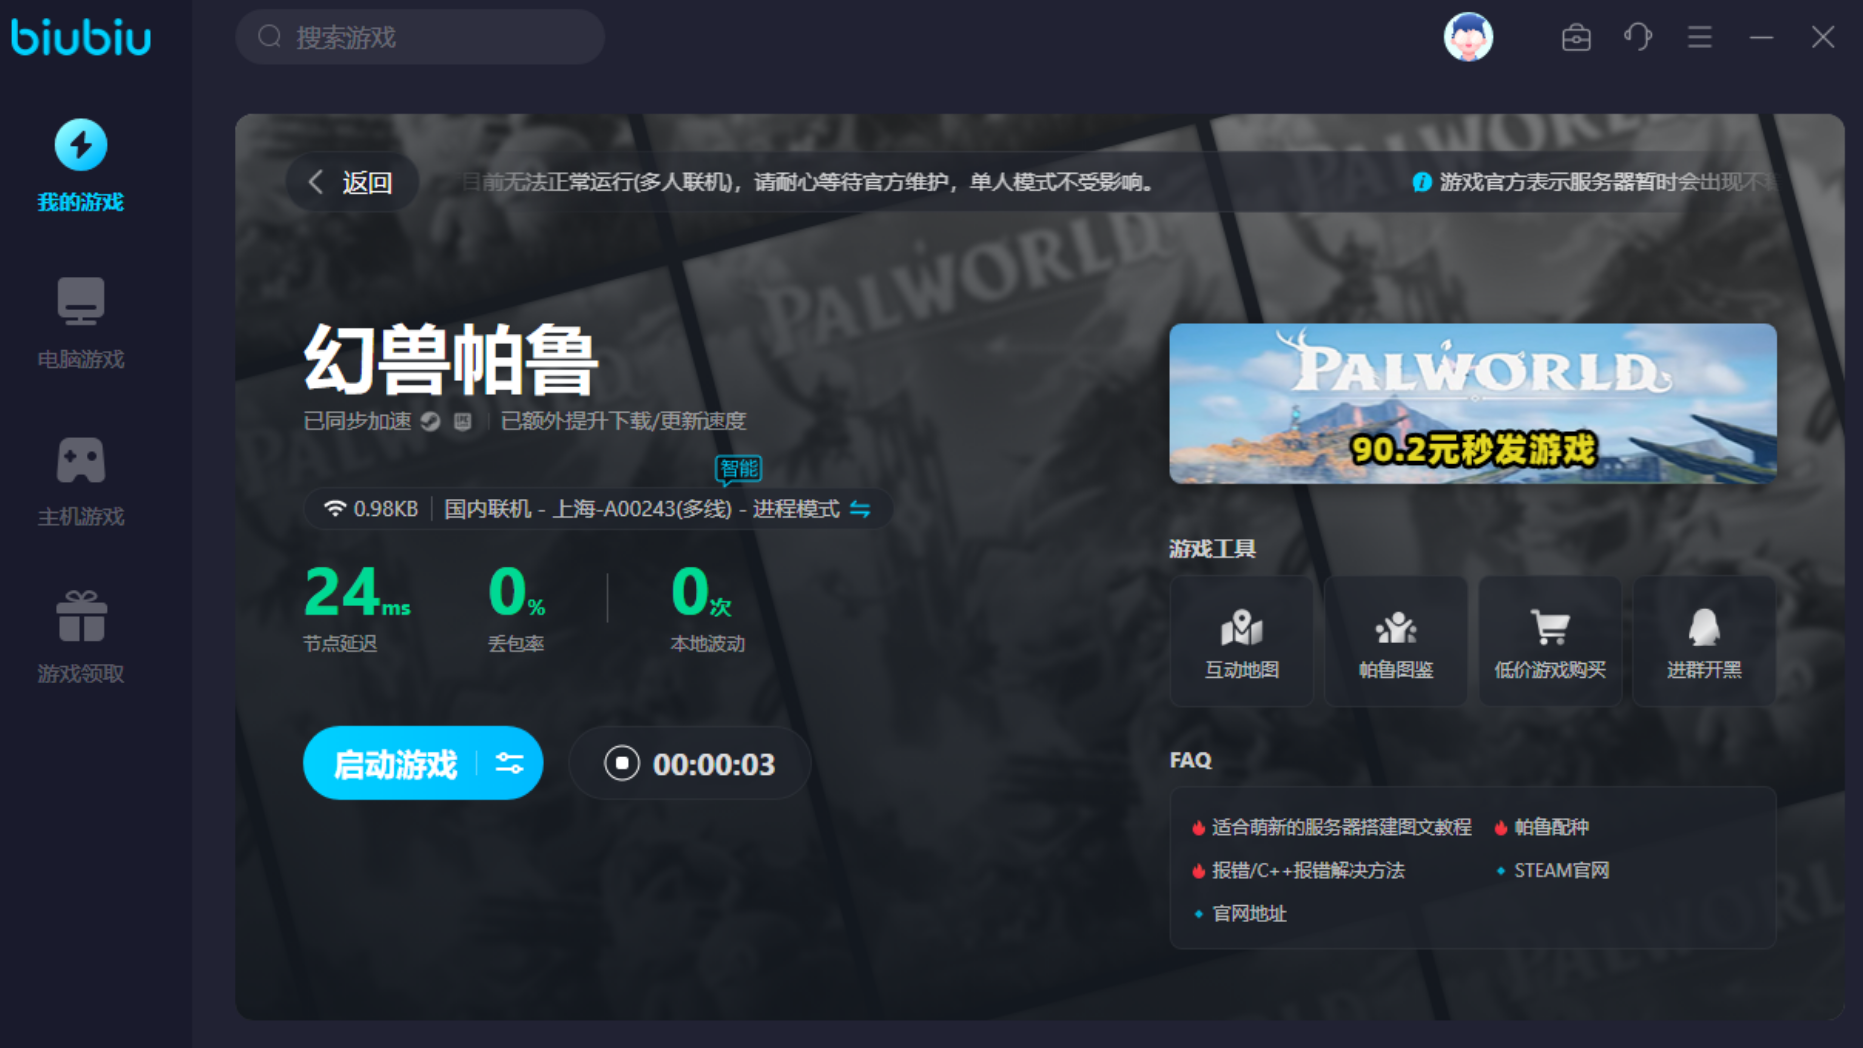Click the 进群开黑 QQ group icon

[x=1704, y=642]
